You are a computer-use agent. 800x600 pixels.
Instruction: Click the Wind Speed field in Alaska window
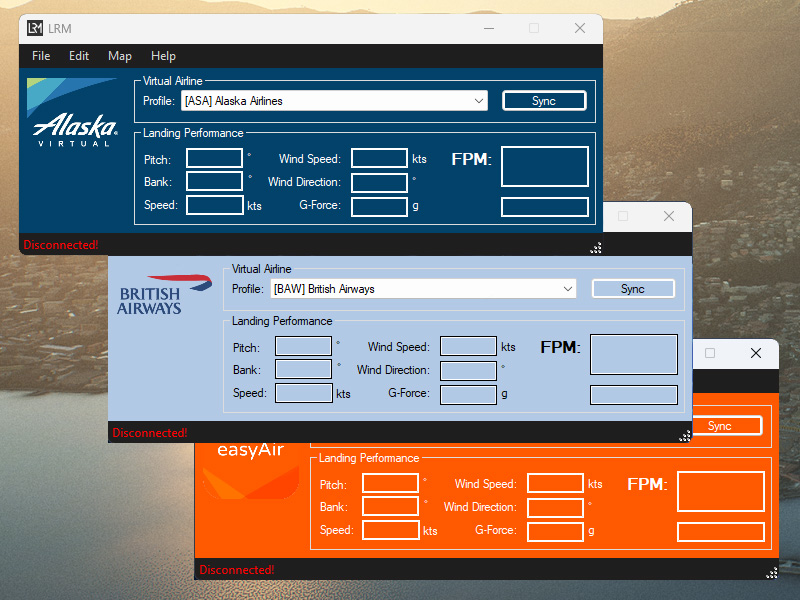coord(379,158)
